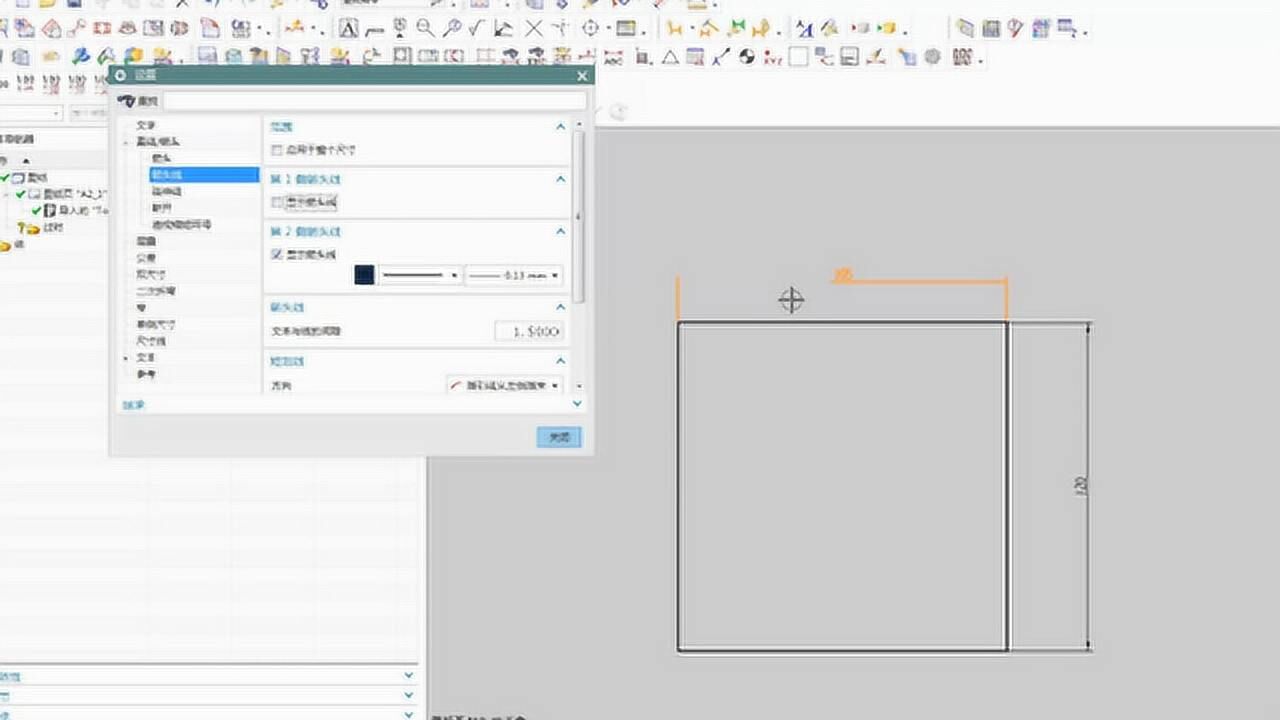This screenshot has width=1280, height=720.
Task: Click the magnifier zoom icon after the stamp icon
Action: click(426, 29)
